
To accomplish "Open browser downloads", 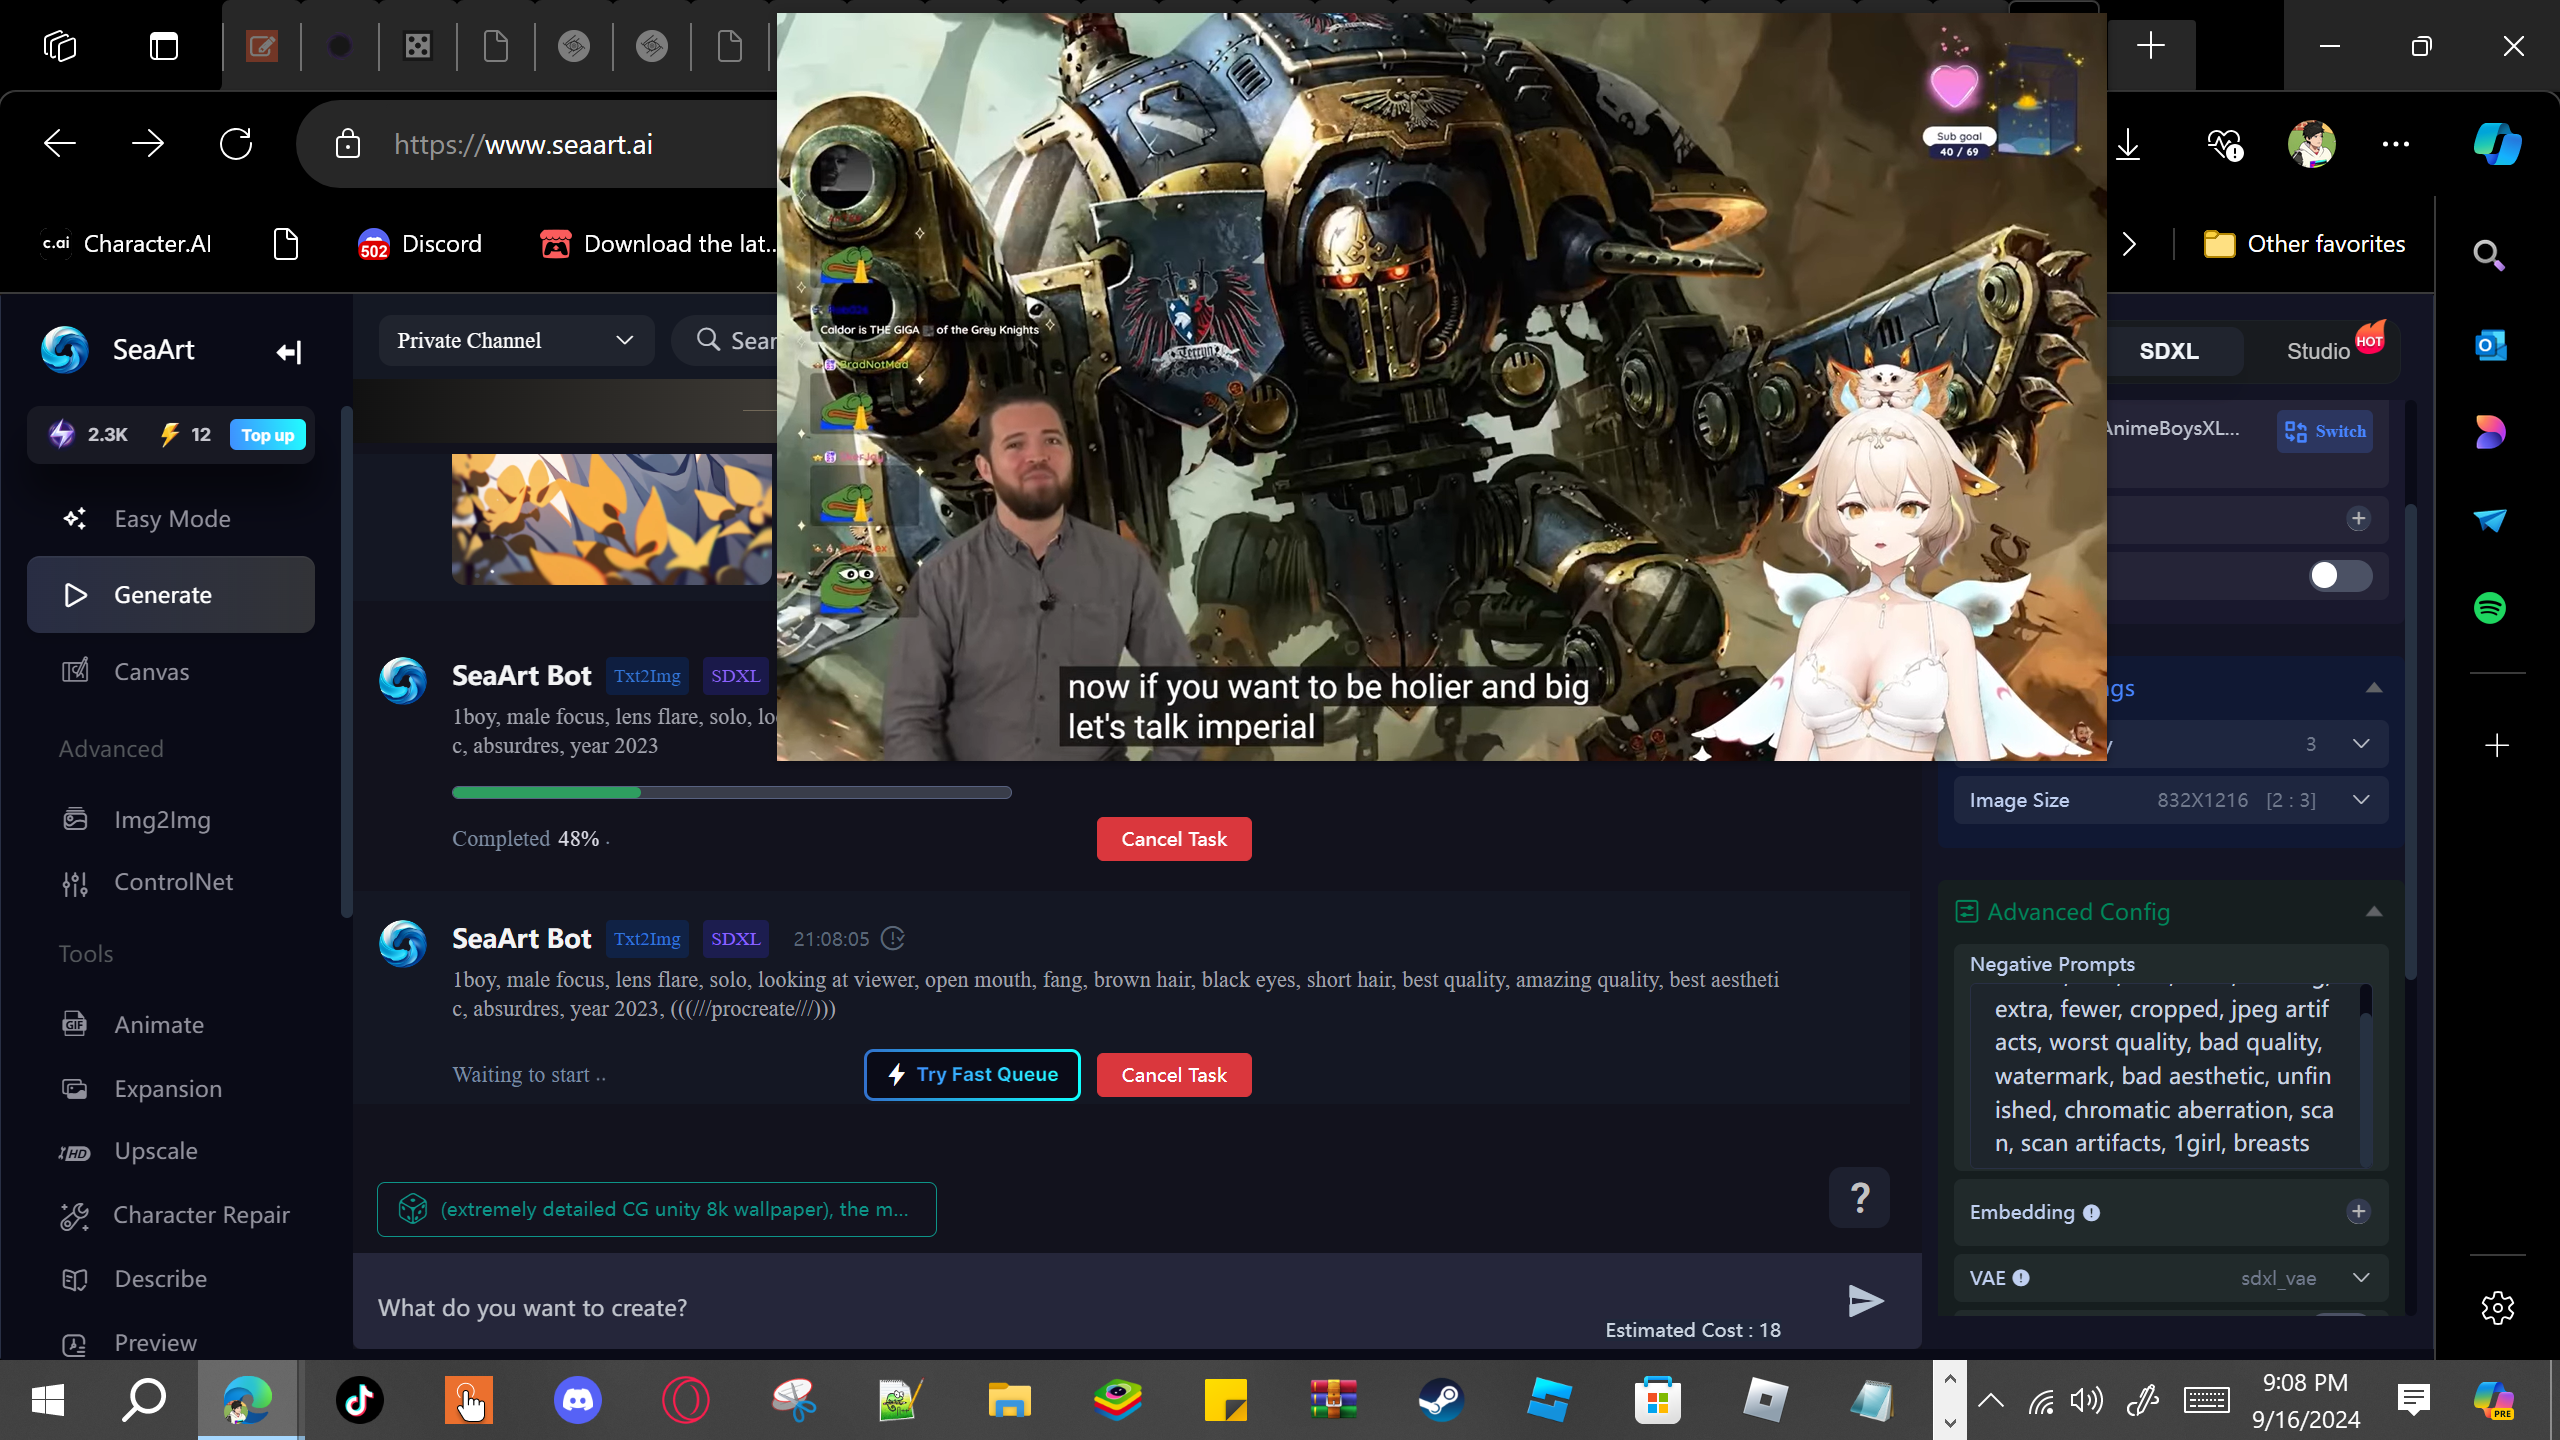I will tap(2128, 144).
